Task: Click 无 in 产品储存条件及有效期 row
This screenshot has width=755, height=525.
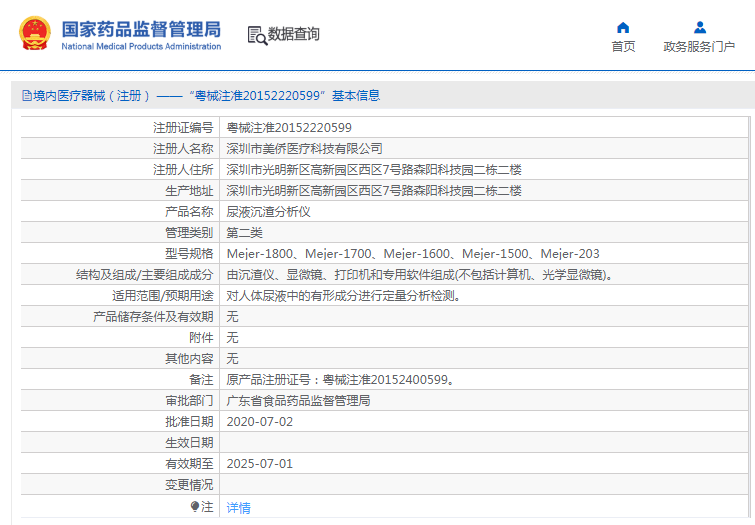Action: 233,316
